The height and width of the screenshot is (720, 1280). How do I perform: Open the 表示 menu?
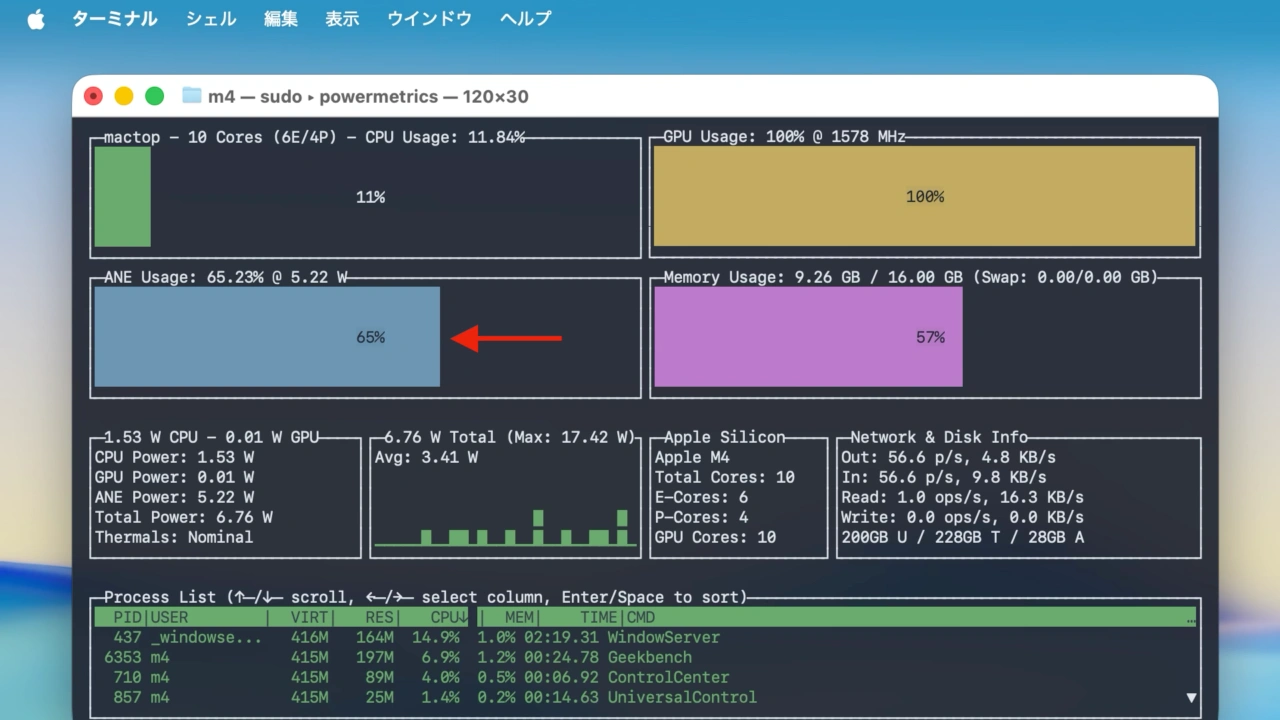tap(342, 19)
